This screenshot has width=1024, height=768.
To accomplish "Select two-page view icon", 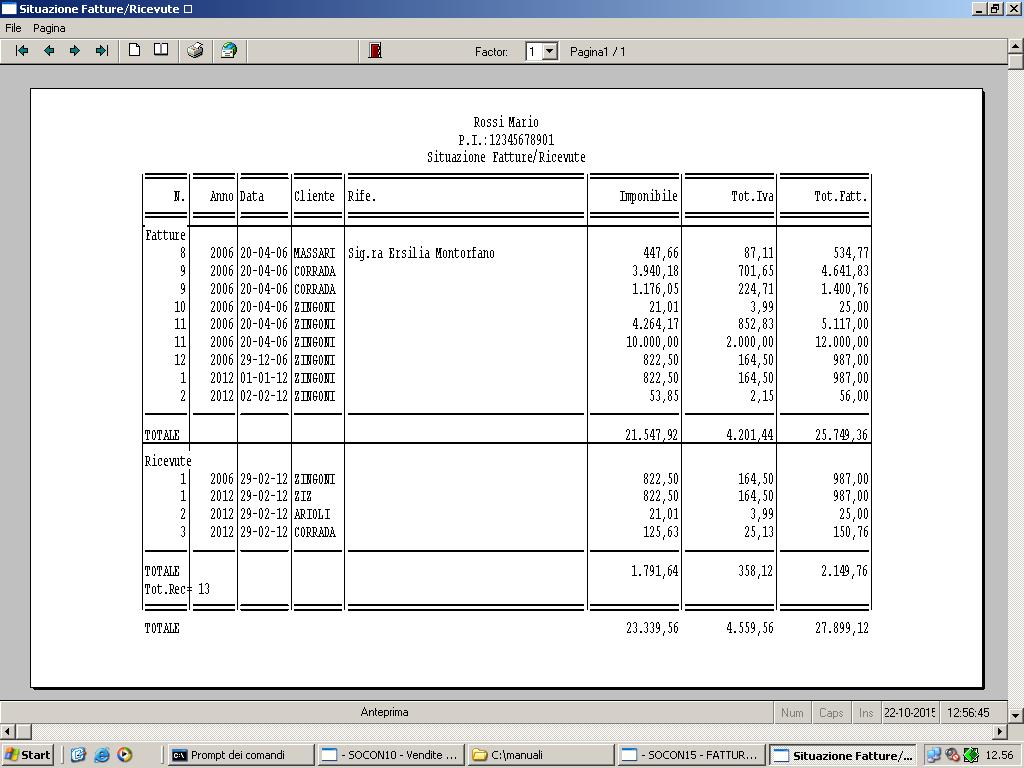I will coord(161,50).
